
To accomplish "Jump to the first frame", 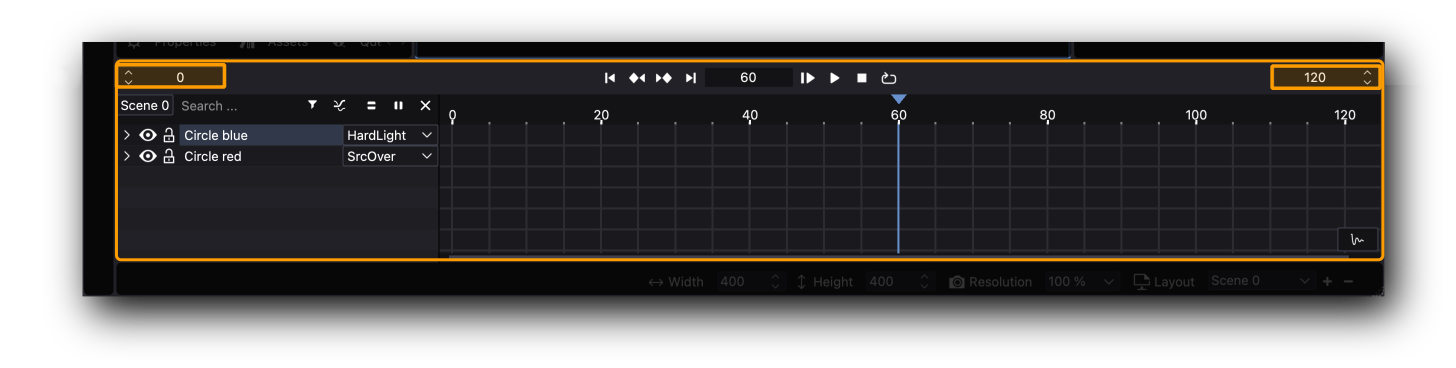I will (610, 78).
